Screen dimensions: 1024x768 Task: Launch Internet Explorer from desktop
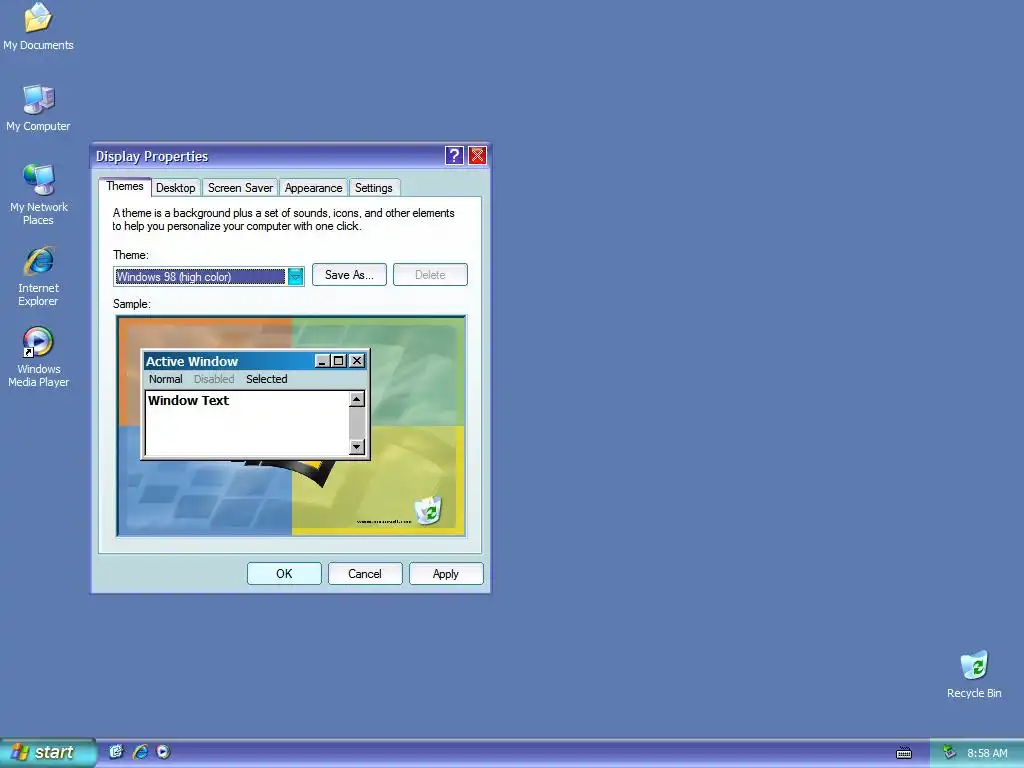click(38, 276)
